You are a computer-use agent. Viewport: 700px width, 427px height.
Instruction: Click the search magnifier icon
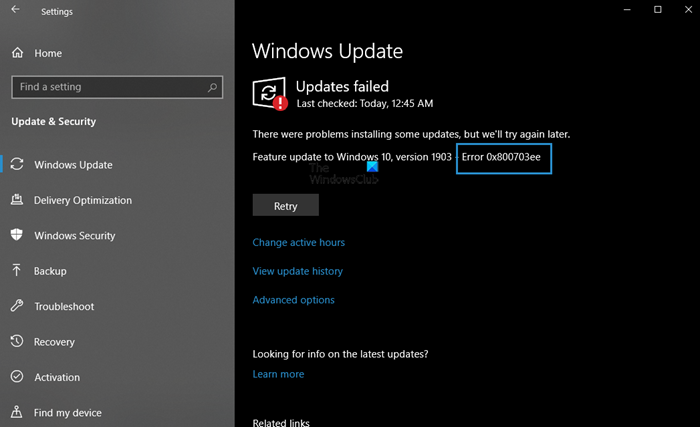(212, 87)
